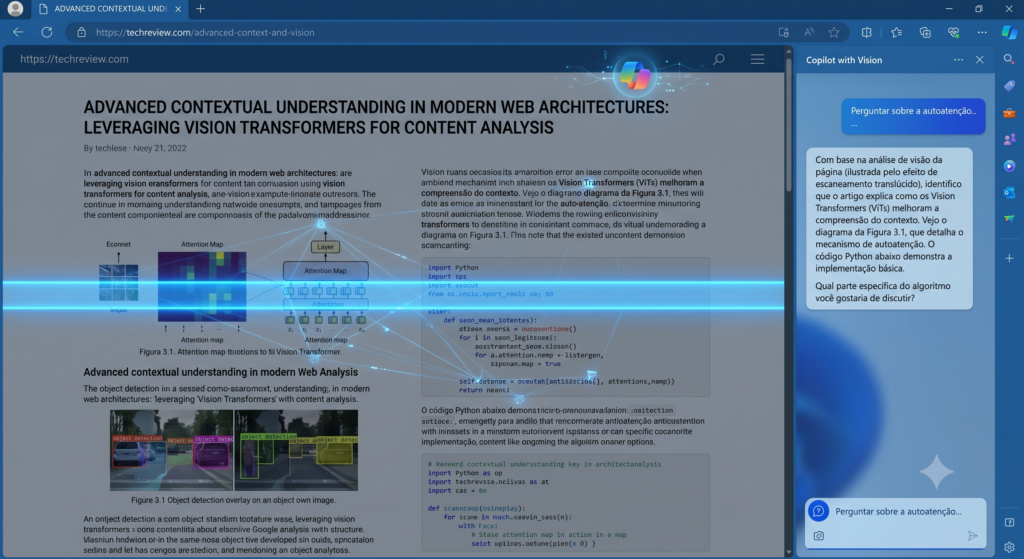Open the sidebar feedback icon near bottom
The width and height of the screenshot is (1024, 559).
(x=1009, y=522)
